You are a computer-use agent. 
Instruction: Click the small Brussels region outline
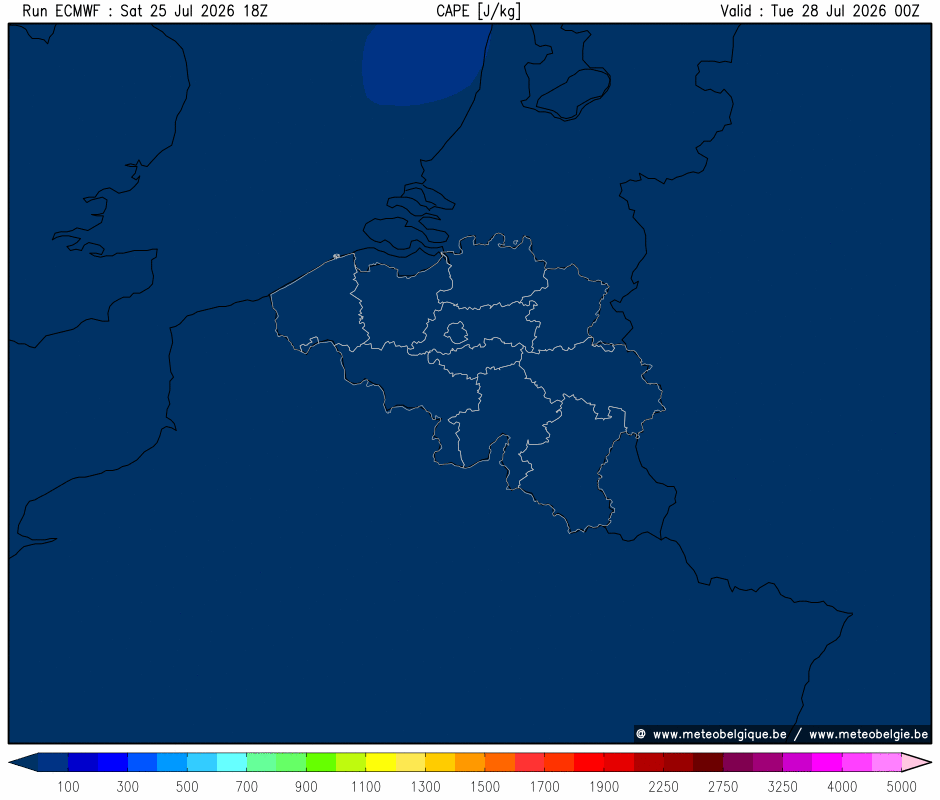456,332
